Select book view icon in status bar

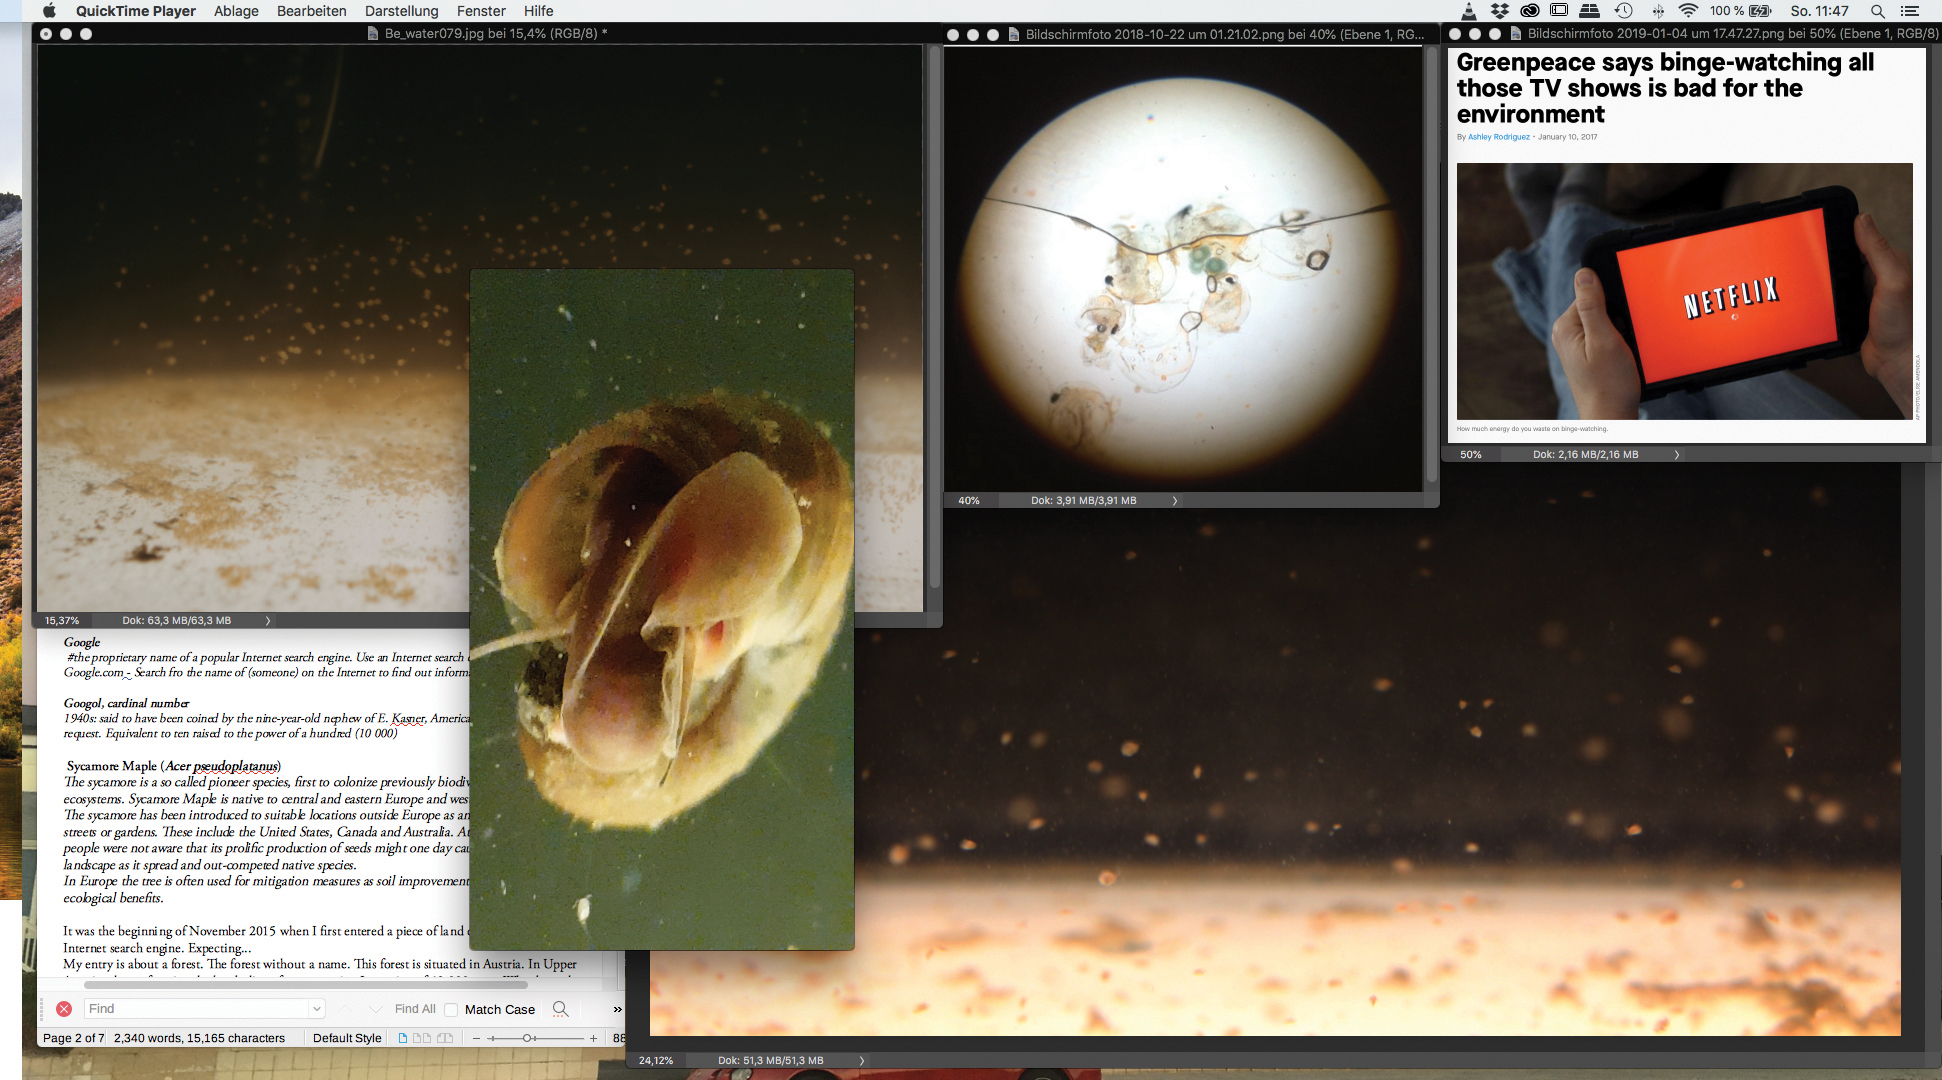(445, 1038)
